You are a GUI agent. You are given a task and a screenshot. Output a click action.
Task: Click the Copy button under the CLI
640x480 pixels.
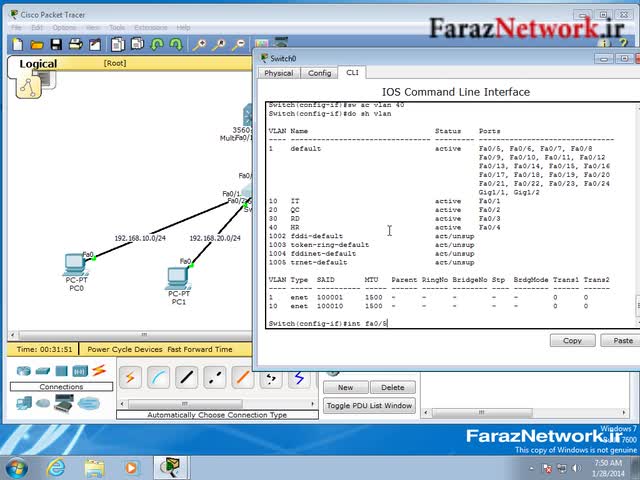(572, 340)
